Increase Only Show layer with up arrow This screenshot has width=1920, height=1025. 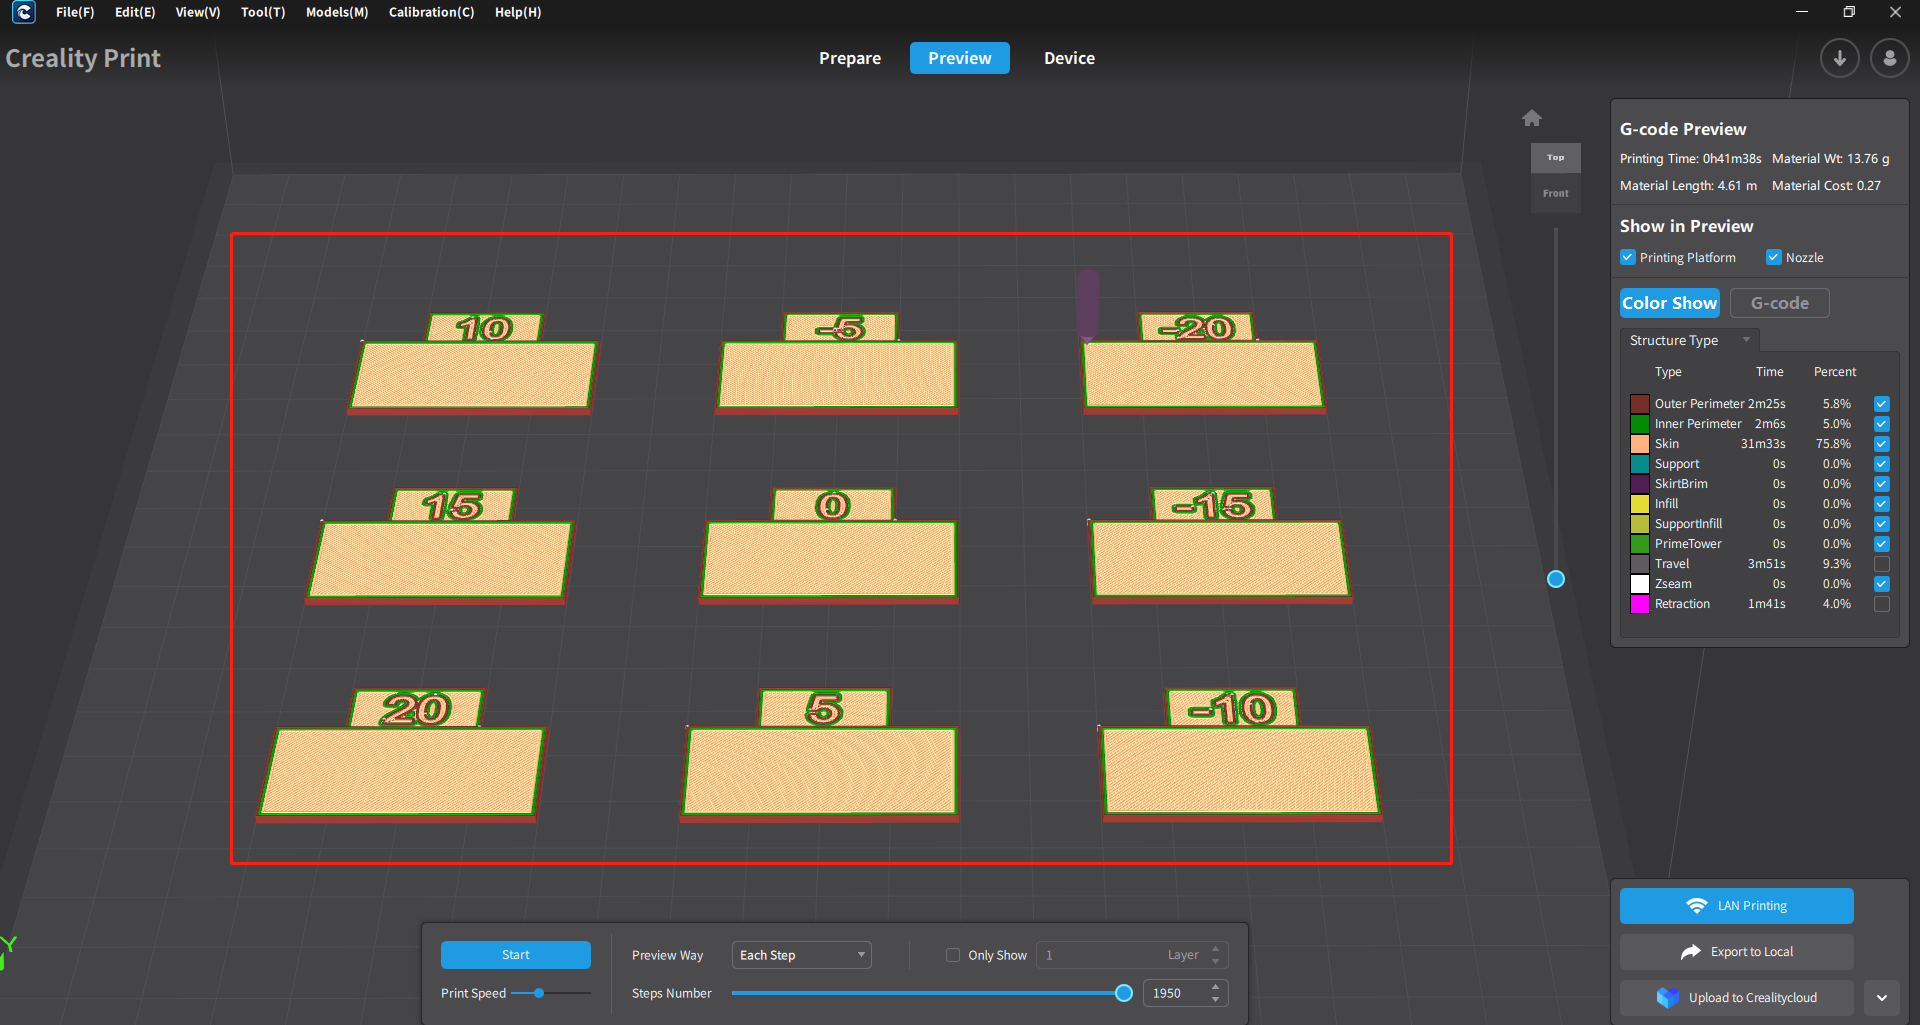(x=1215, y=949)
